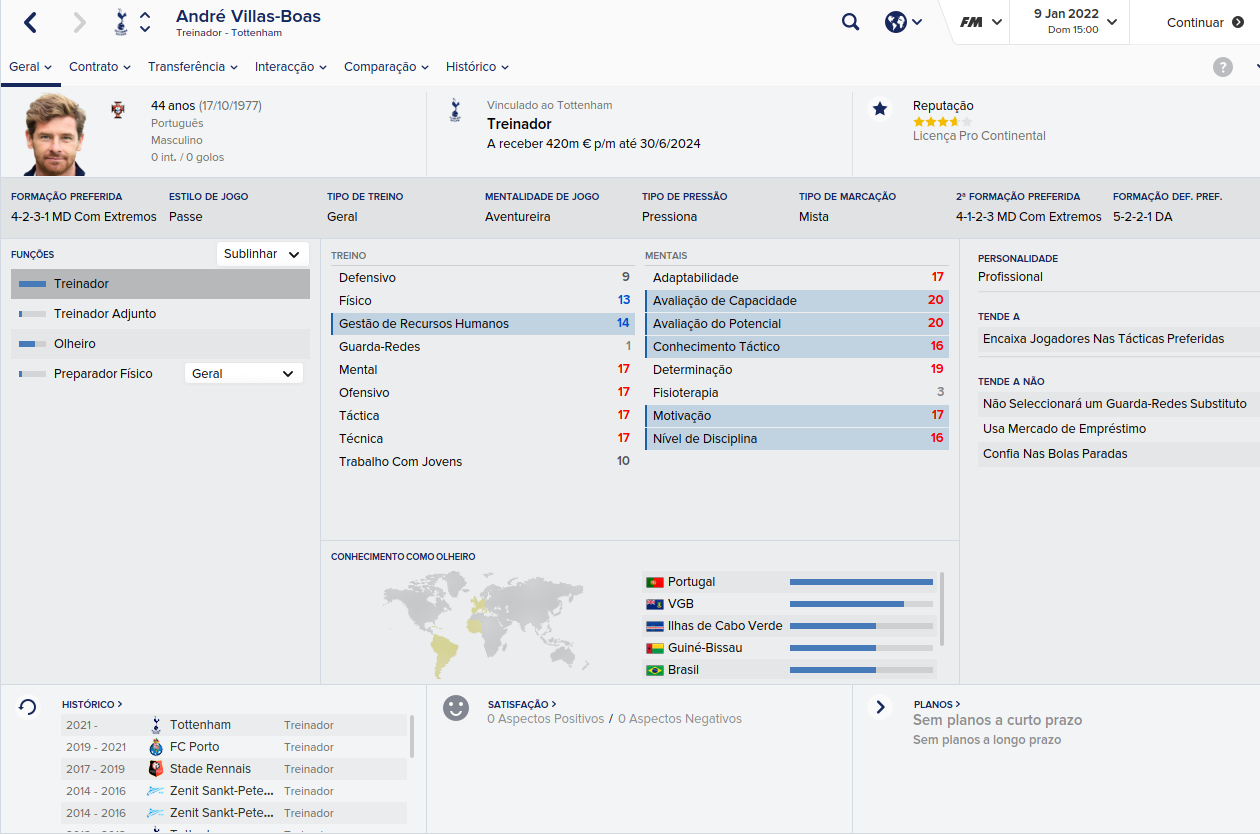Click the Reputação star icon
This screenshot has width=1260, height=834.
point(880,108)
